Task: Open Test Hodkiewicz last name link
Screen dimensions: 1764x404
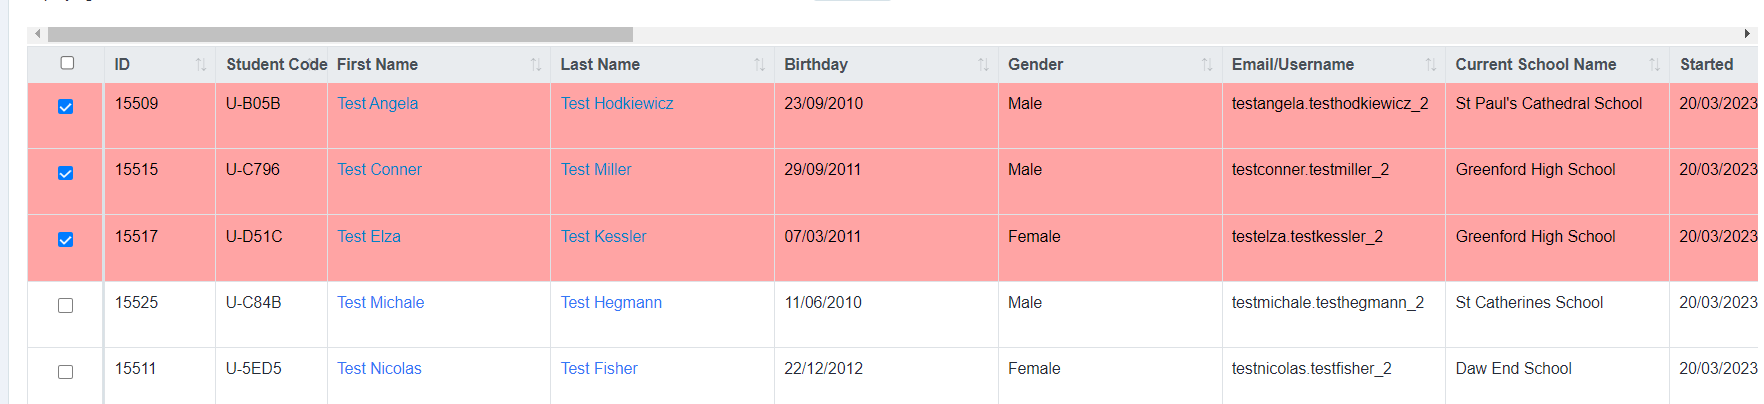Action: pyautogui.click(x=617, y=103)
